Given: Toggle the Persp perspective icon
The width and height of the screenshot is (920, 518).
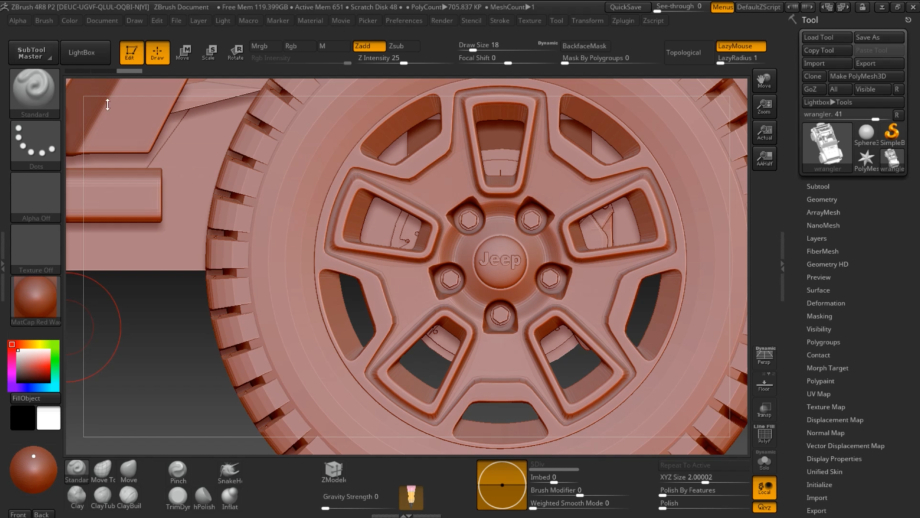Looking at the screenshot, I should tap(765, 356).
